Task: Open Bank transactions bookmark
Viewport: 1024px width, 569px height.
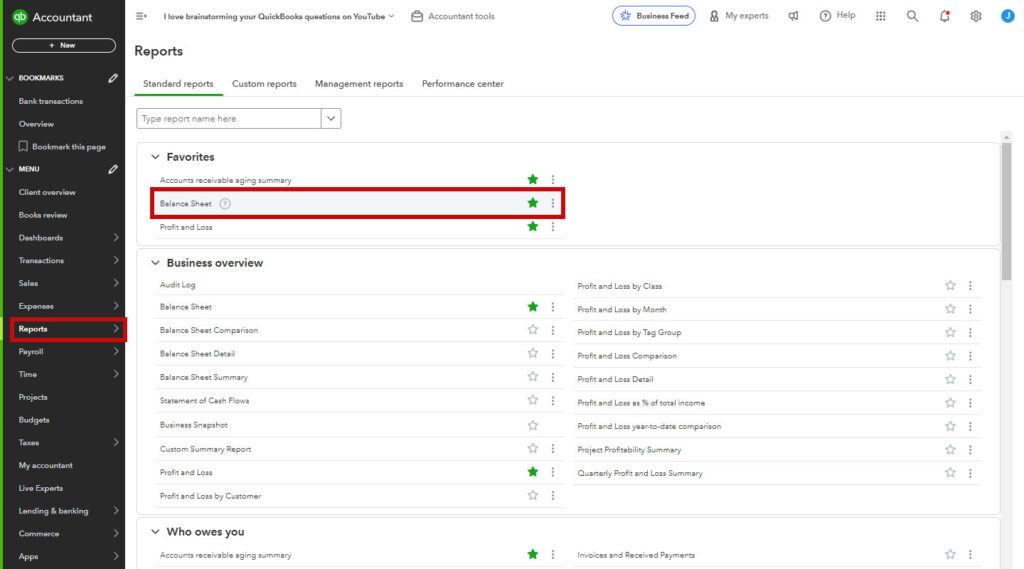Action: pos(51,101)
